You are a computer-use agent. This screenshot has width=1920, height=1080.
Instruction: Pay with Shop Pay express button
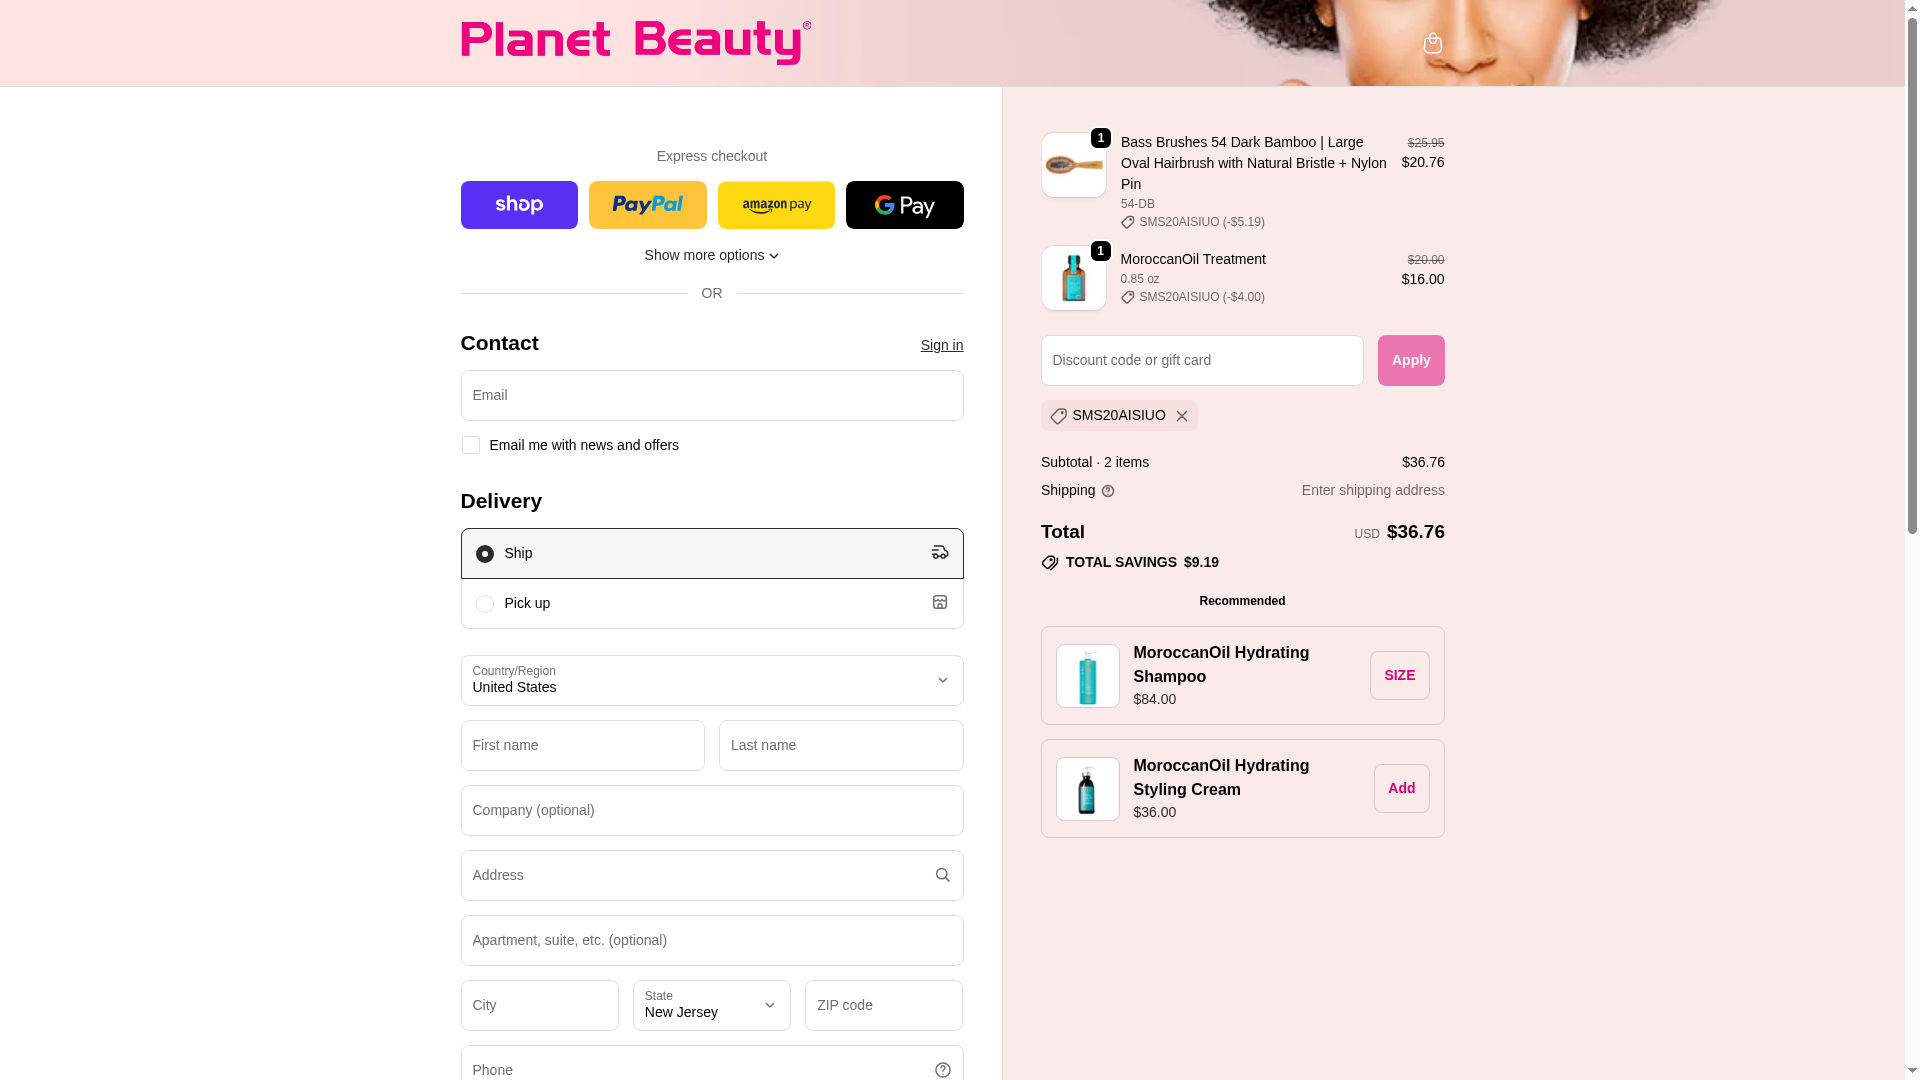[x=519, y=205]
